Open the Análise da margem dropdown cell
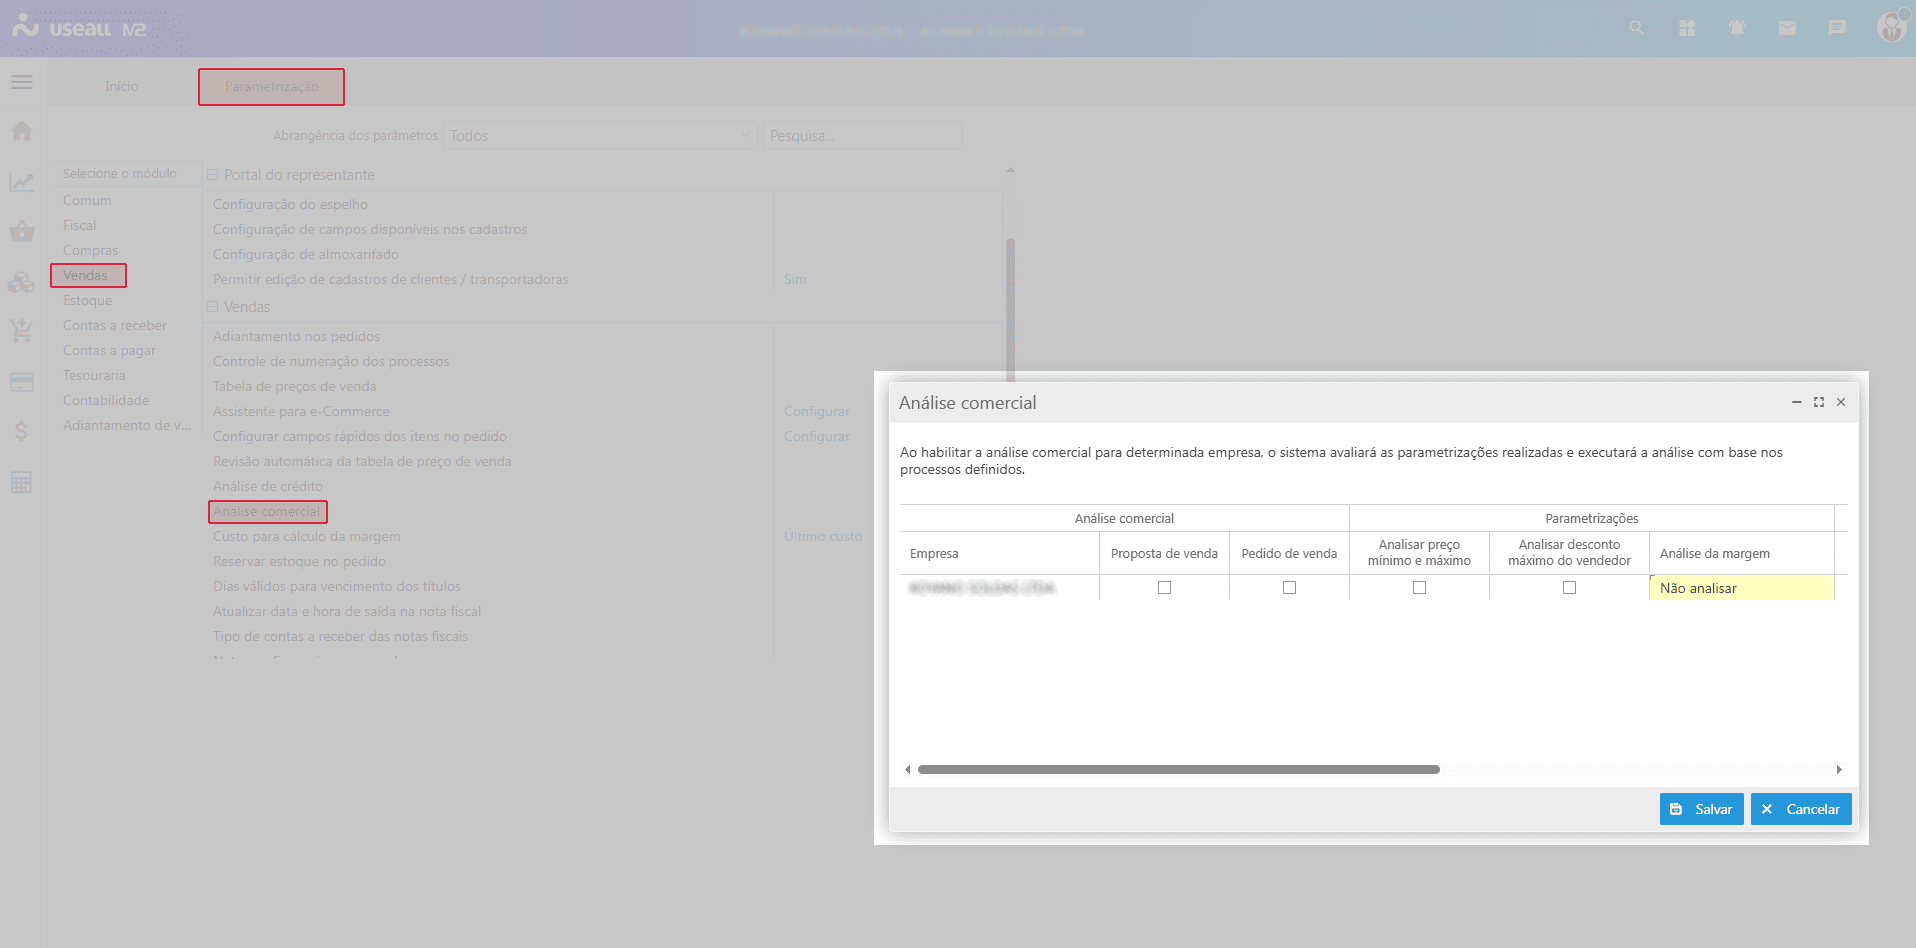This screenshot has width=1916, height=948. pos(1740,588)
